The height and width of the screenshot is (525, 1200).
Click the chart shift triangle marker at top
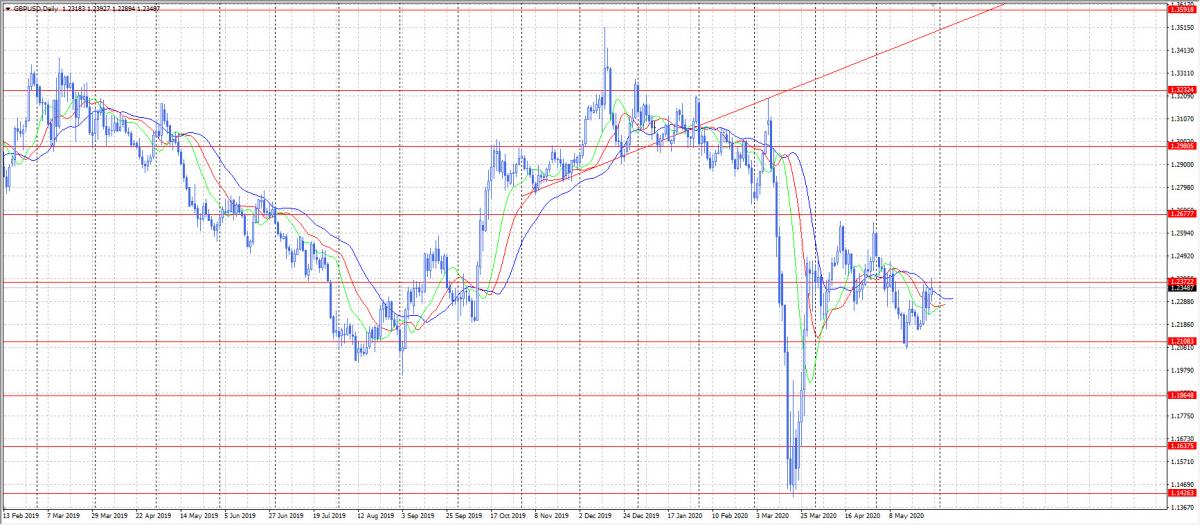click(935, 3)
